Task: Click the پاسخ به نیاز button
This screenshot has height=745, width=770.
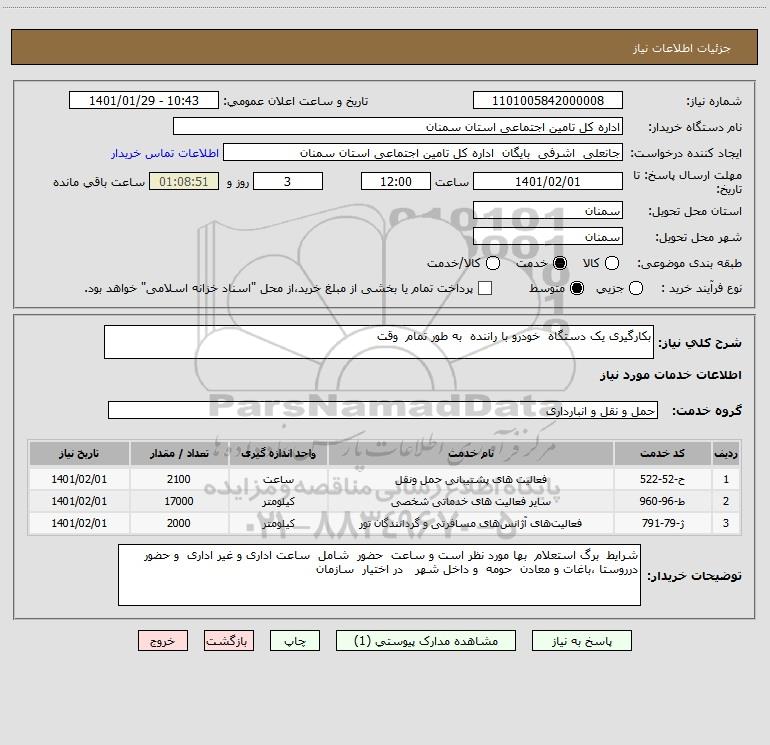Action: point(582,641)
